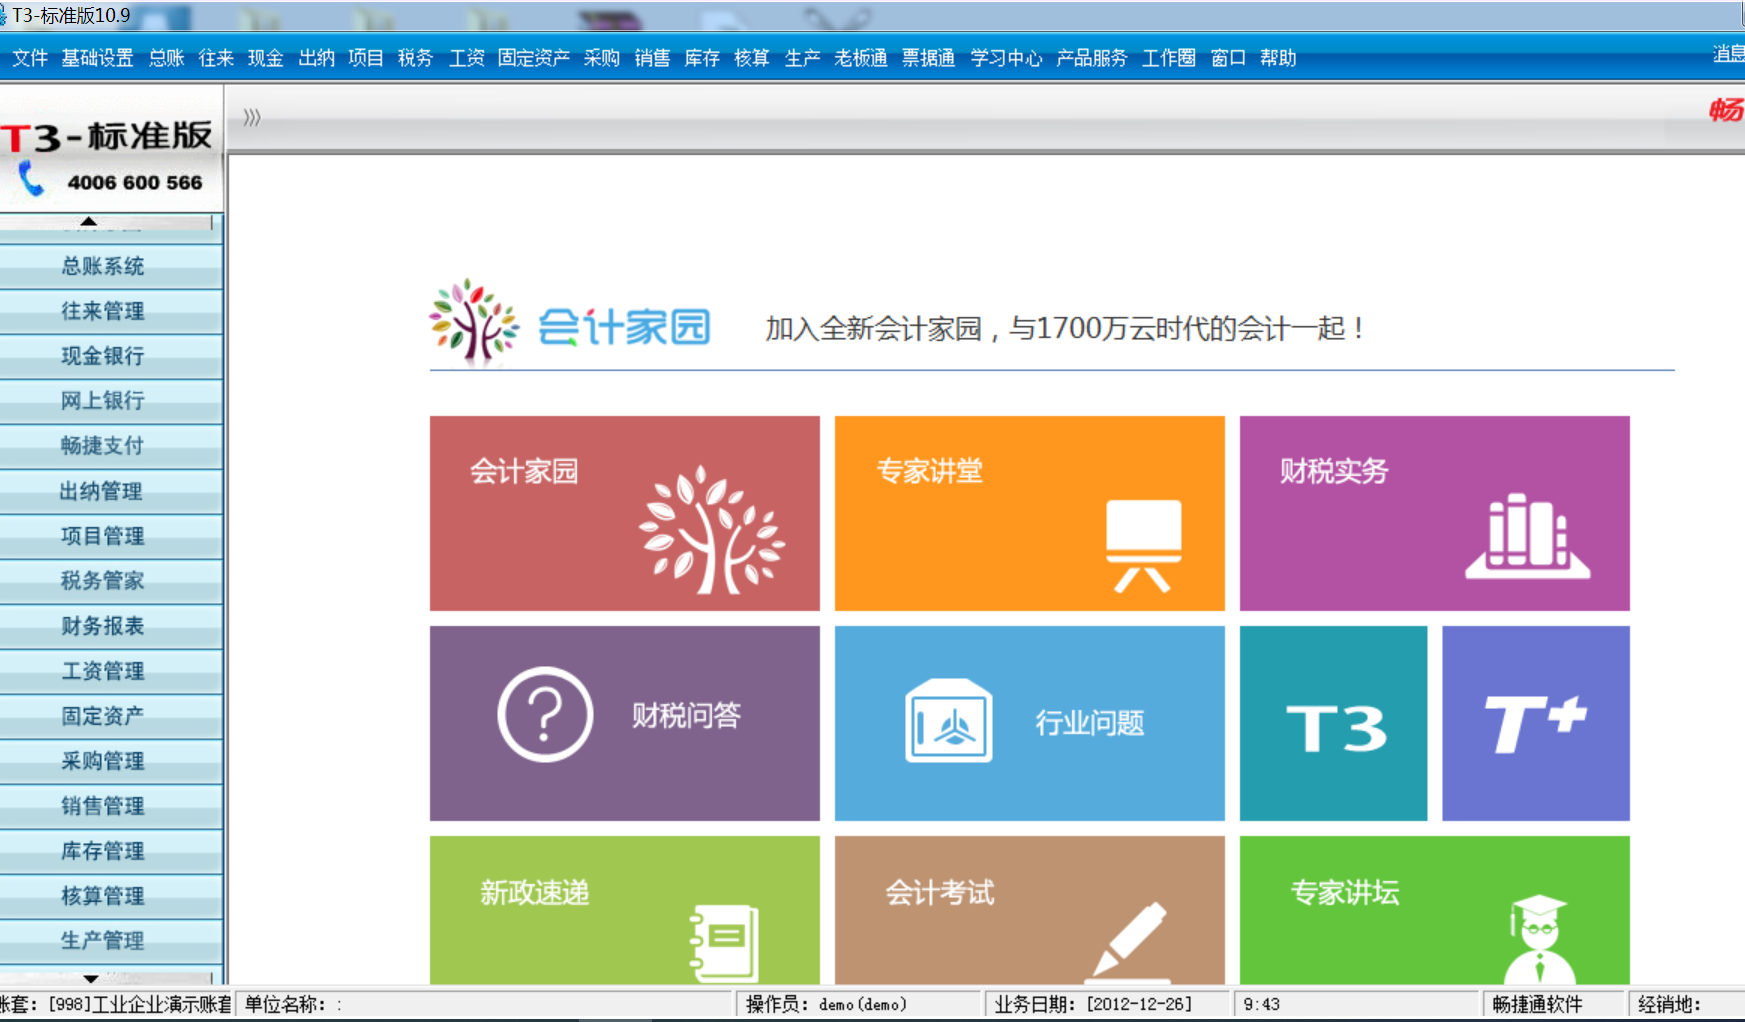Click the 财税问答 question mark icon
1745x1022 pixels.
pyautogui.click(x=545, y=715)
